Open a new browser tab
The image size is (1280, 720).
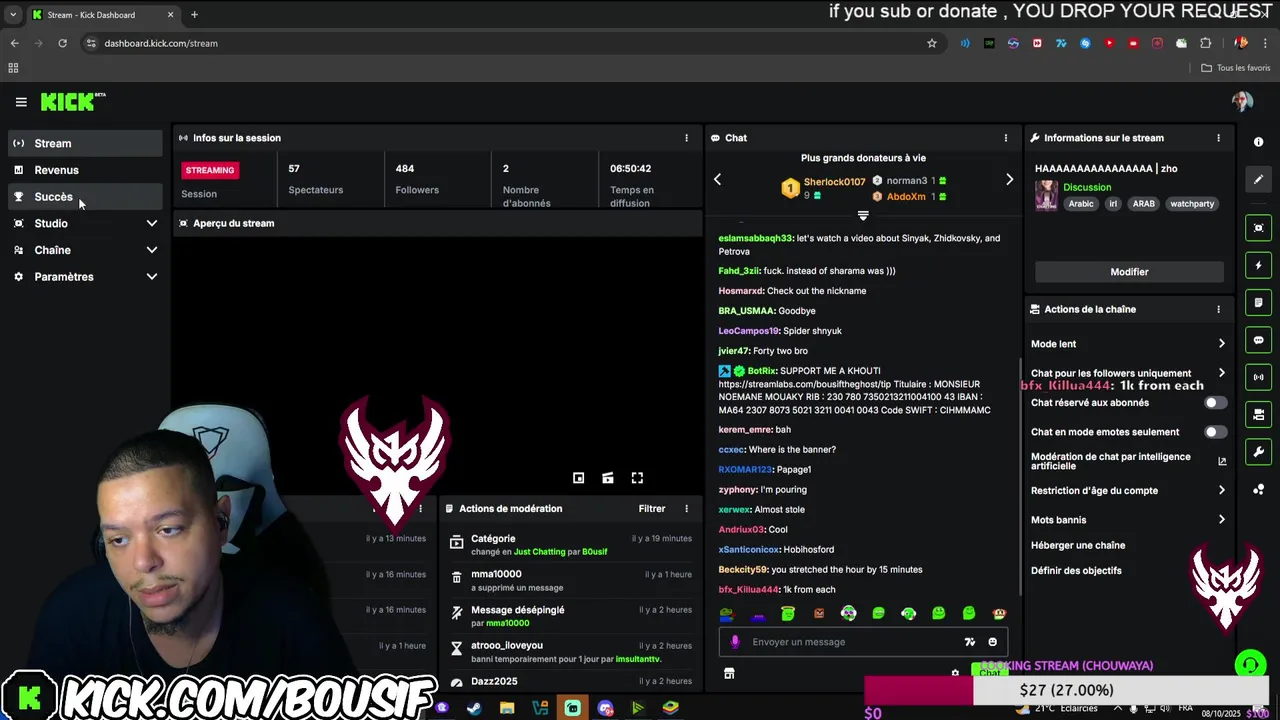194,15
